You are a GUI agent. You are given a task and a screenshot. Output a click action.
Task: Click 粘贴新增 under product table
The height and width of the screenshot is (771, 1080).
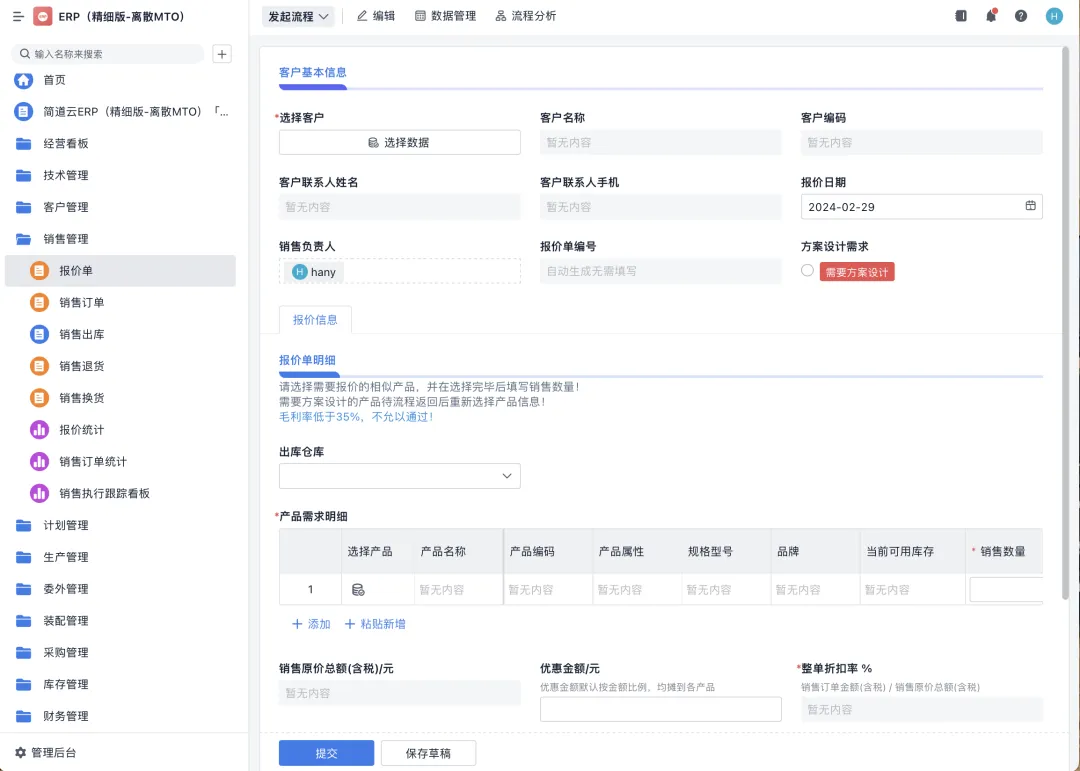(x=375, y=624)
